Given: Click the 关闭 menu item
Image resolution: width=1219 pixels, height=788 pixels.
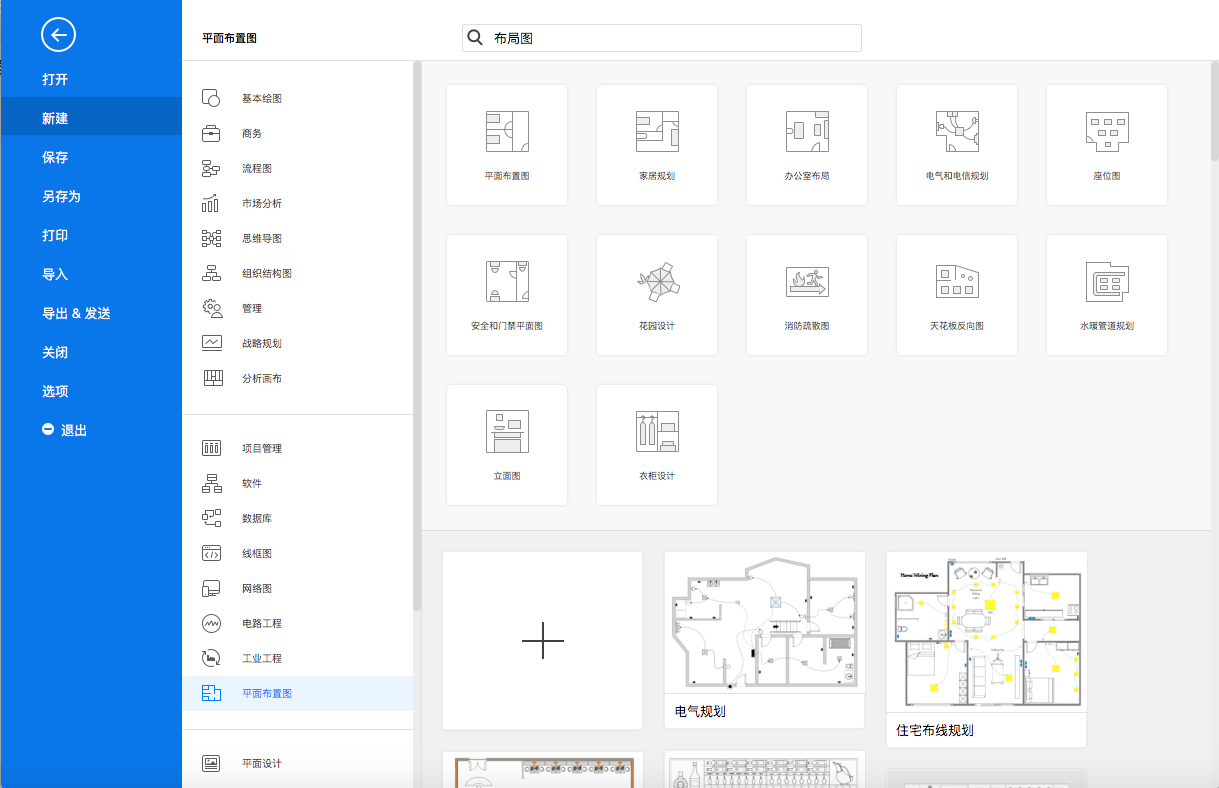Looking at the screenshot, I should tap(91, 352).
